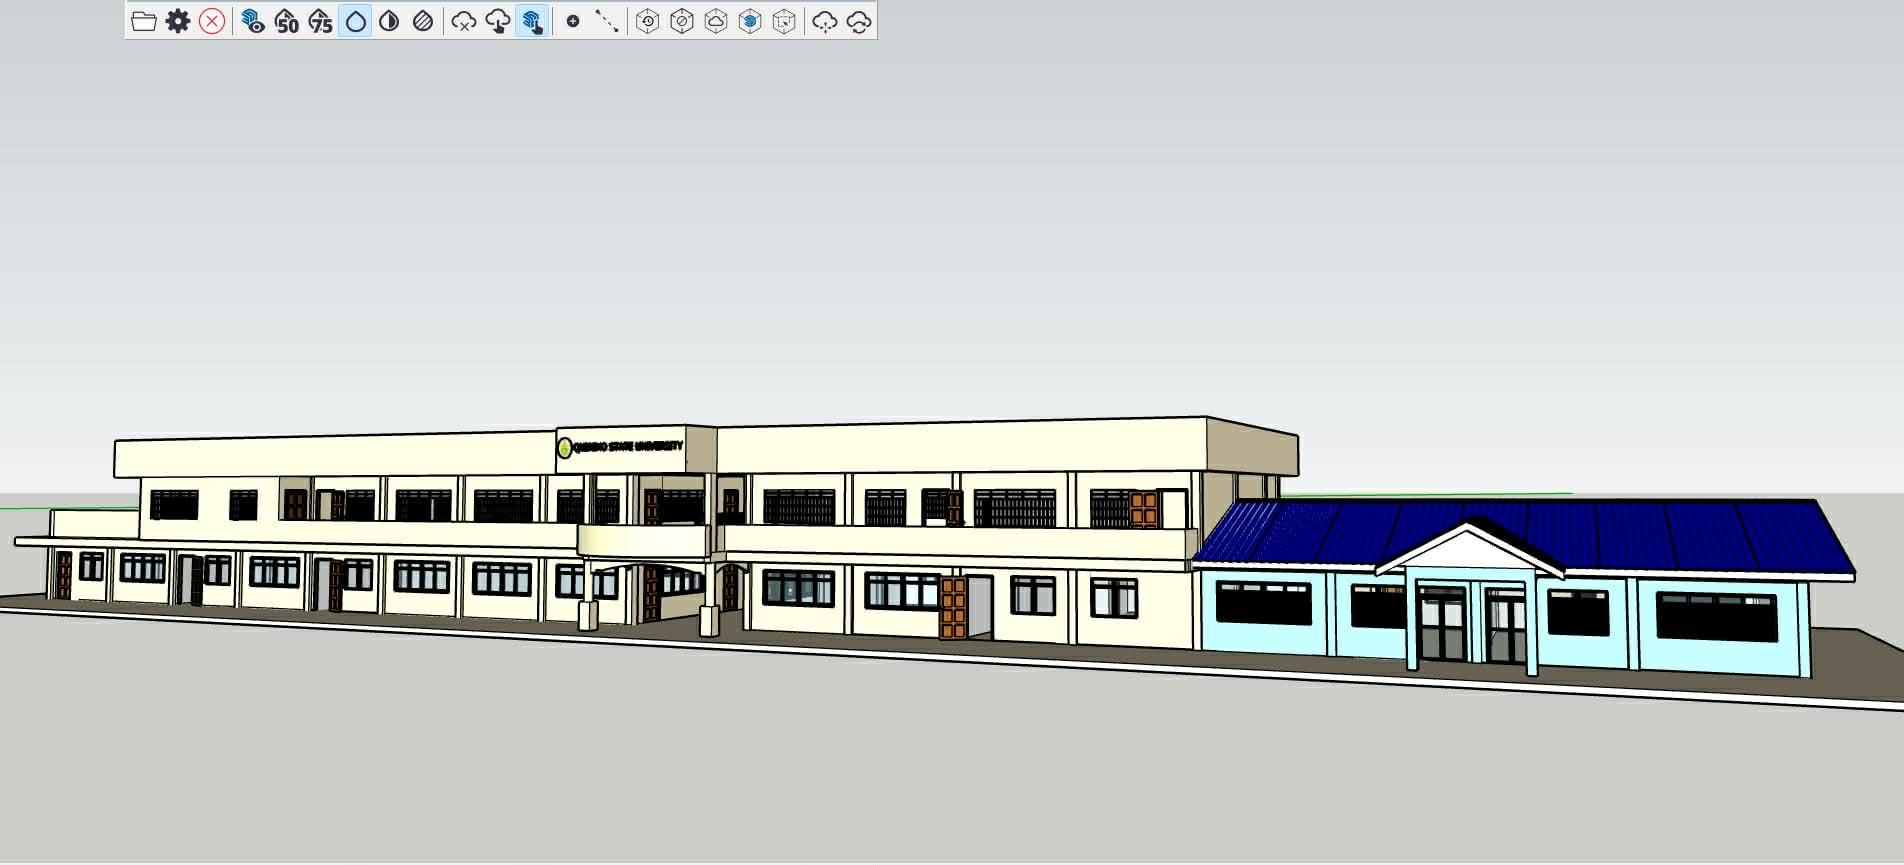Click the layers with eye preview icon
The height and width of the screenshot is (865, 1904).
253,21
